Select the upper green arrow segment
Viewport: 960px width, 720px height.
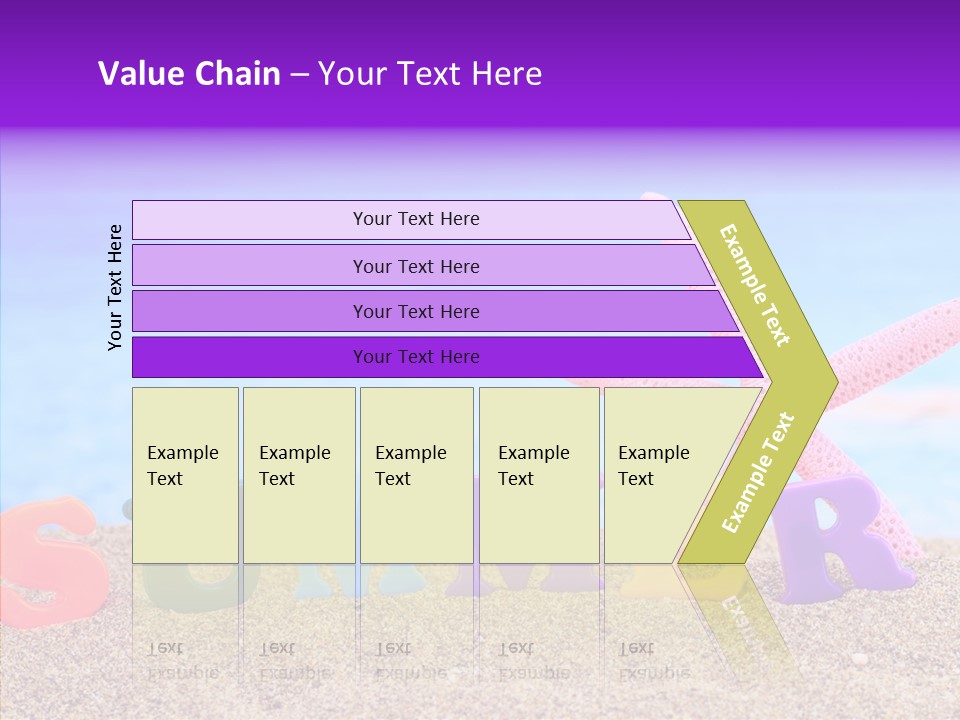coord(757,285)
